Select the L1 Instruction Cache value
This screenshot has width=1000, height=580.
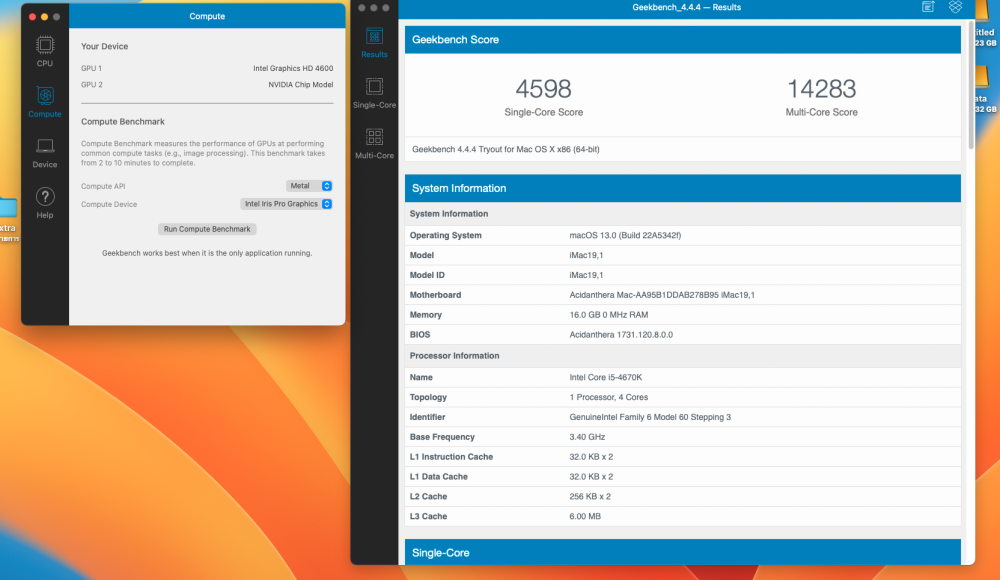[591, 457]
